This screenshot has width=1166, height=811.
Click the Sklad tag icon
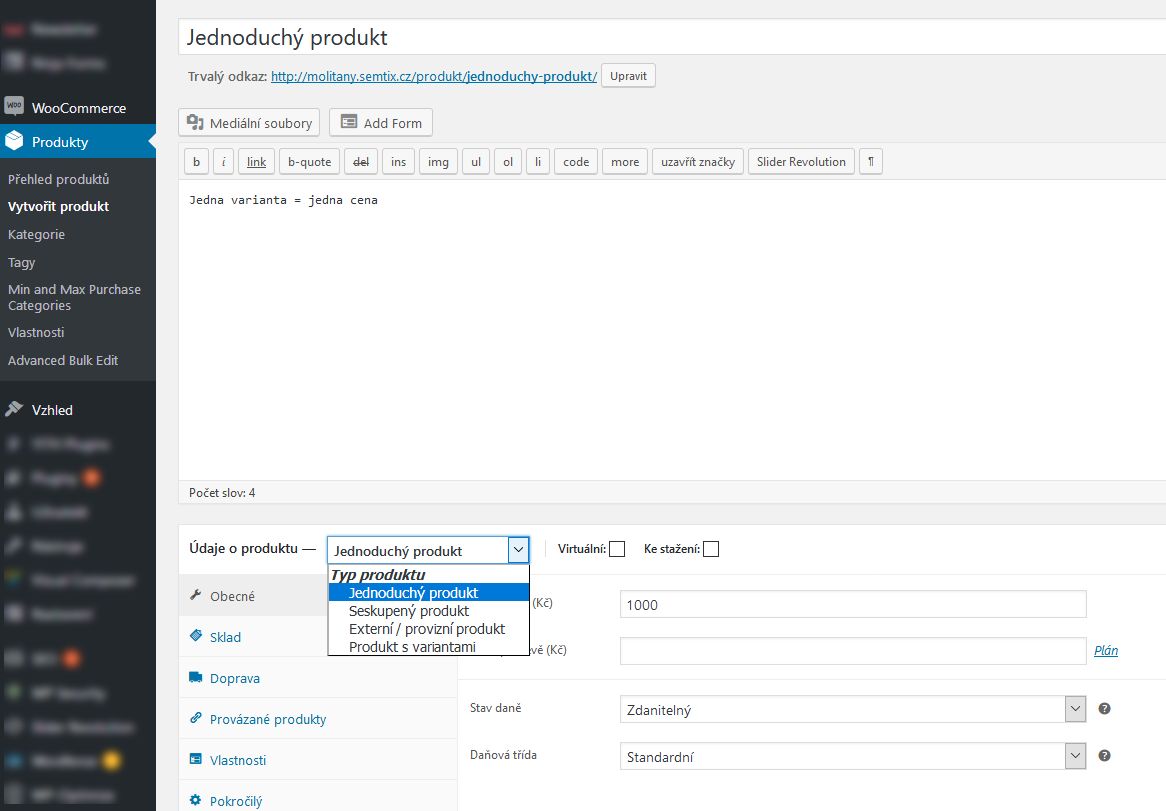(196, 637)
